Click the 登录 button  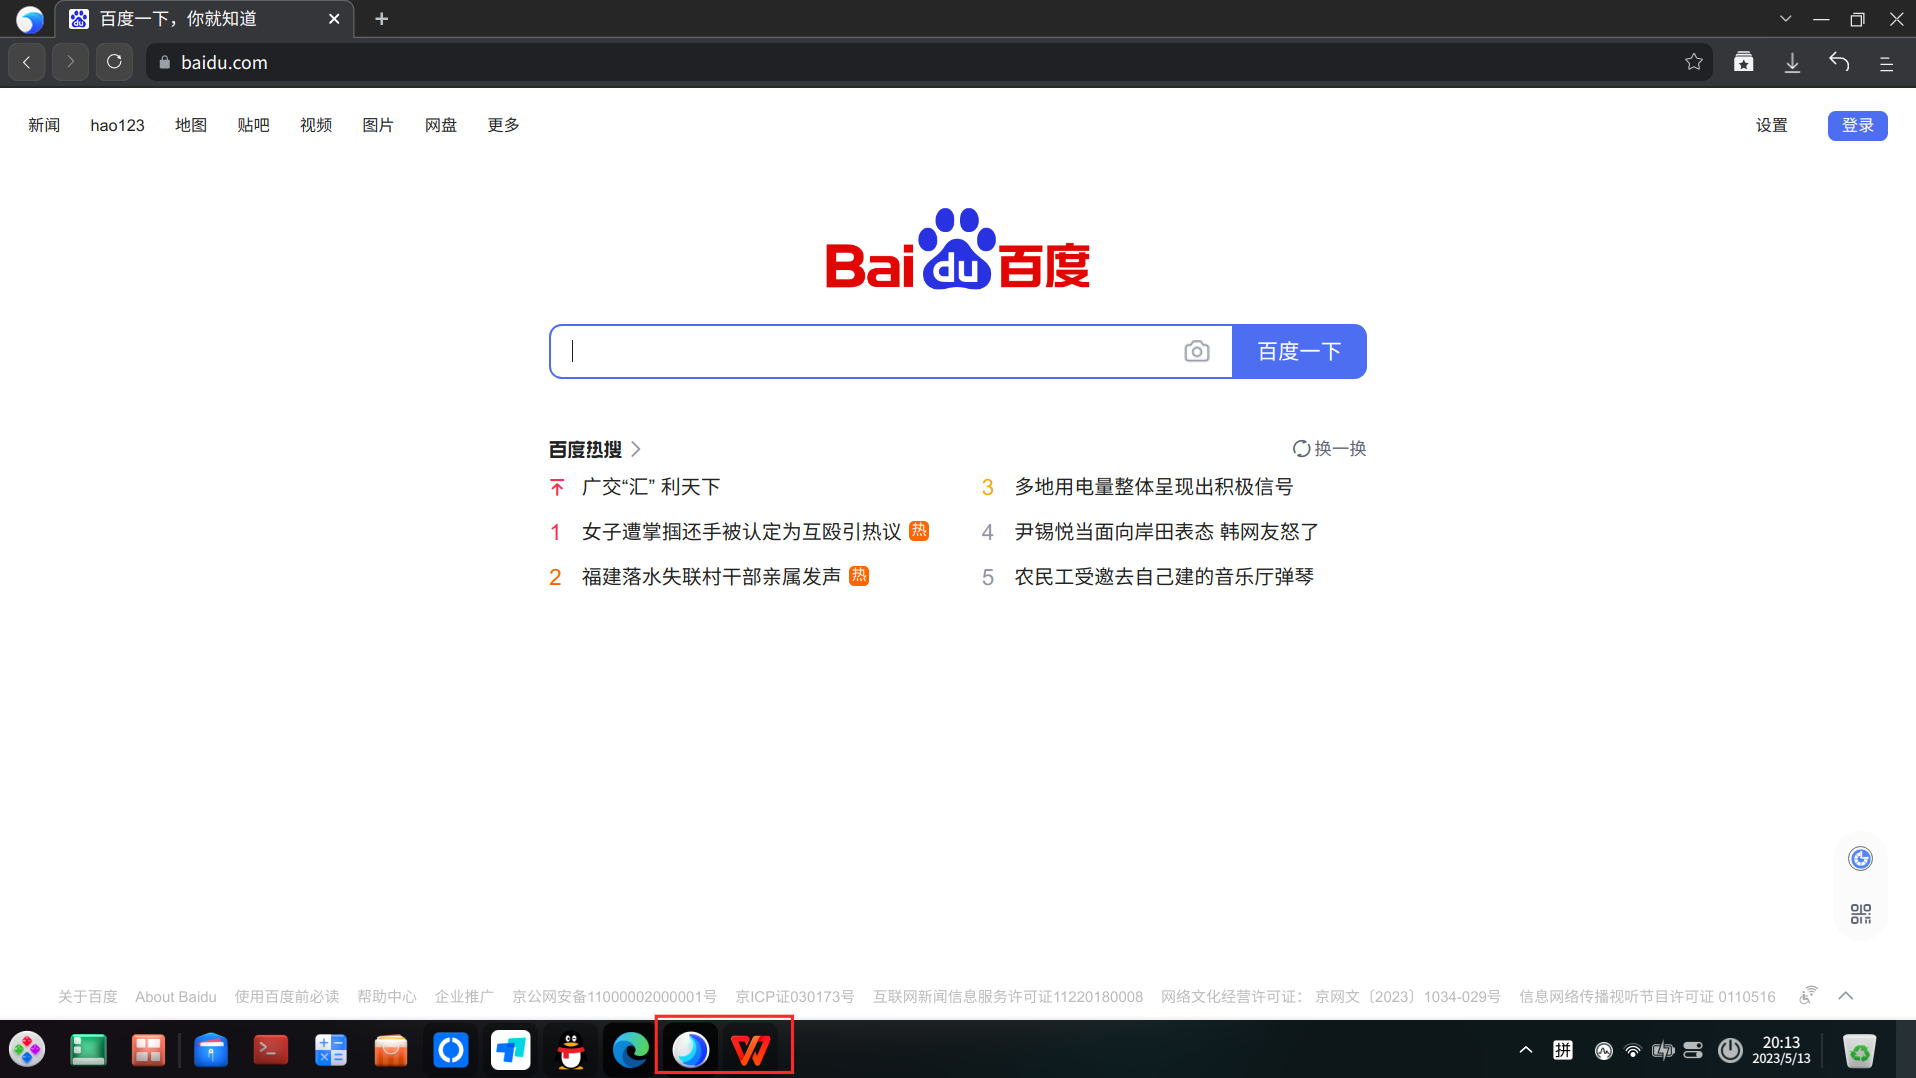coord(1857,125)
